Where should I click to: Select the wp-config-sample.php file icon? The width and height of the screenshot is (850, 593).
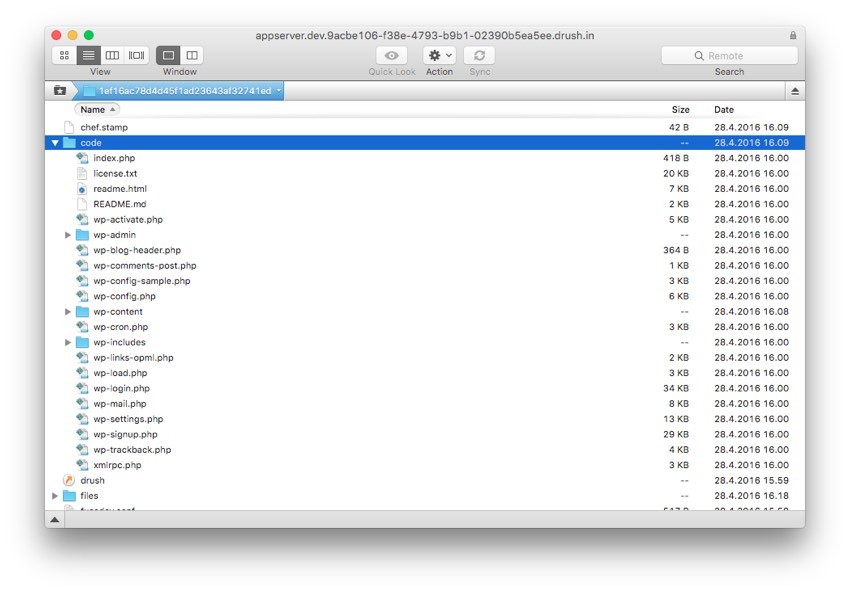coord(82,281)
